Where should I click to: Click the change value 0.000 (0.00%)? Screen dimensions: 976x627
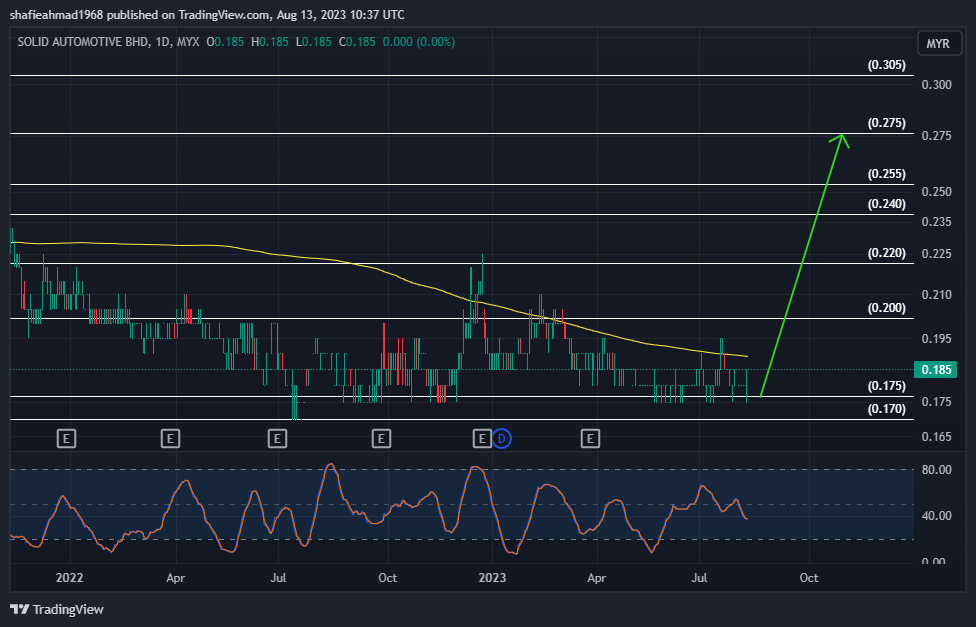click(418, 42)
